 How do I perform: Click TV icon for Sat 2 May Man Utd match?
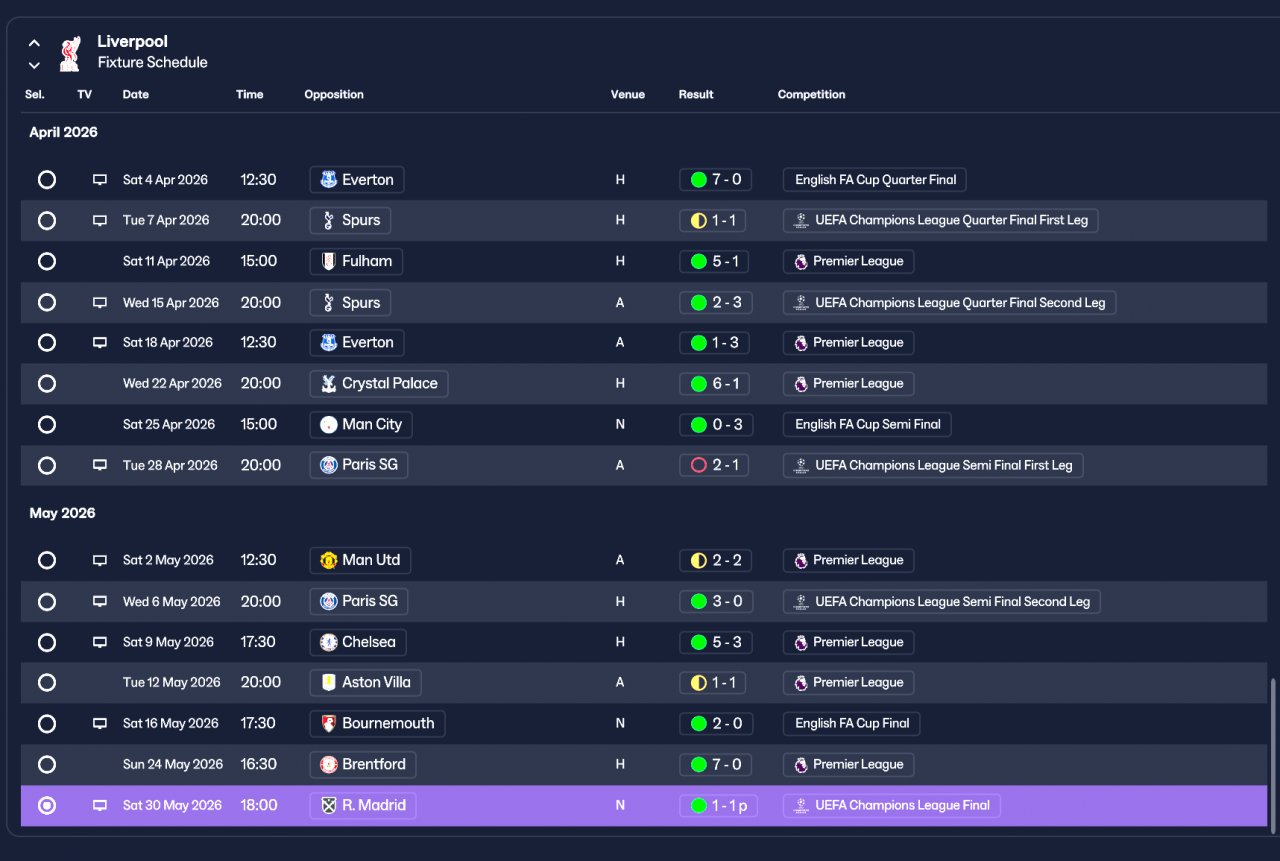(x=100, y=560)
